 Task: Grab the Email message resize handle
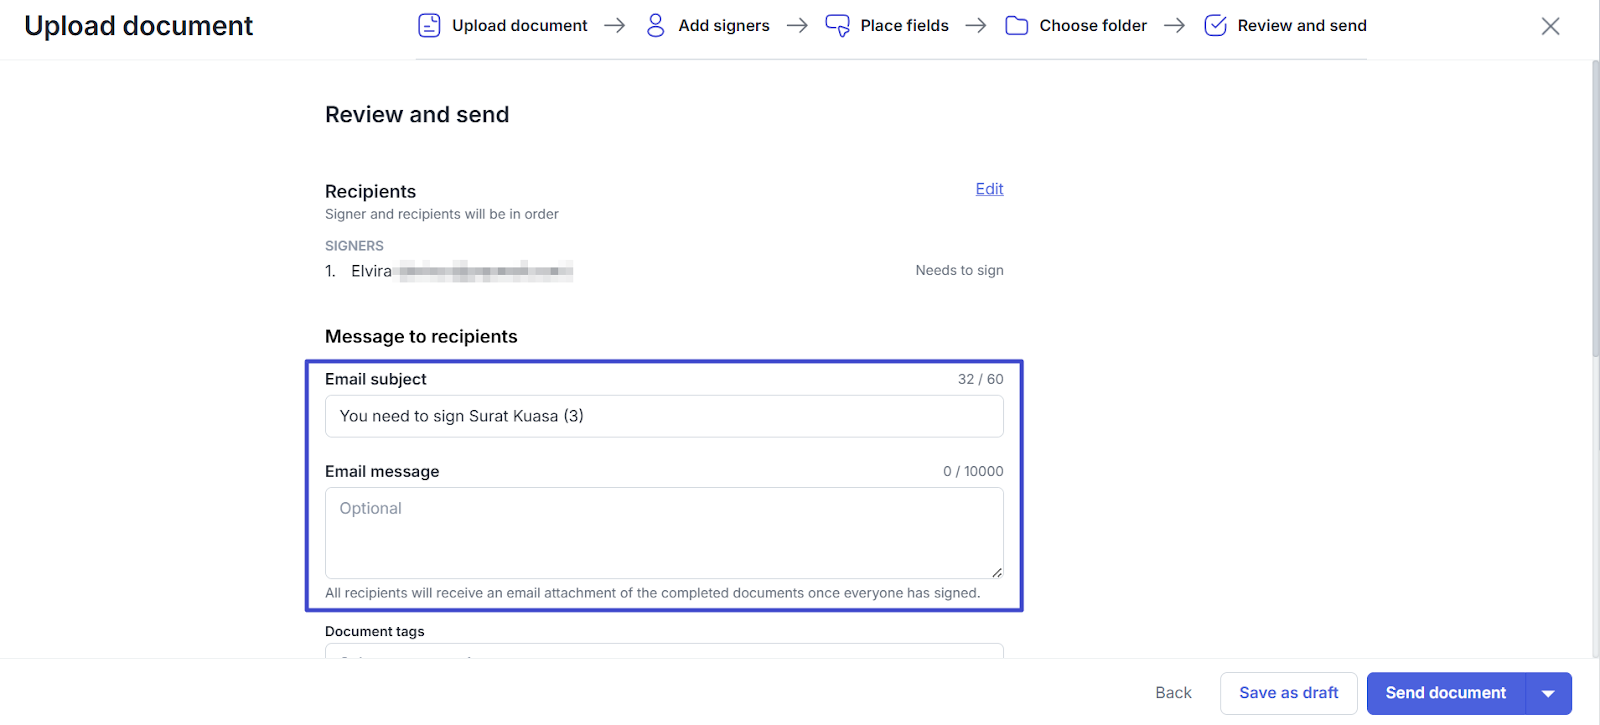click(996, 572)
